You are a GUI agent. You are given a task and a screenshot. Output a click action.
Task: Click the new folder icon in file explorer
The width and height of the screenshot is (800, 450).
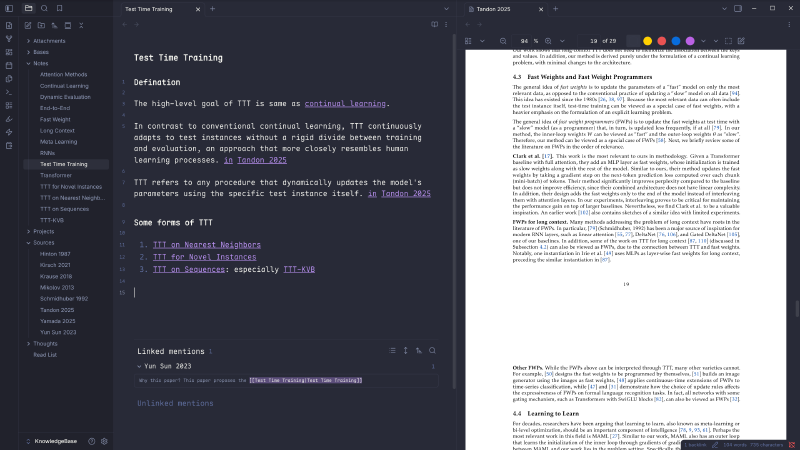[41, 26]
